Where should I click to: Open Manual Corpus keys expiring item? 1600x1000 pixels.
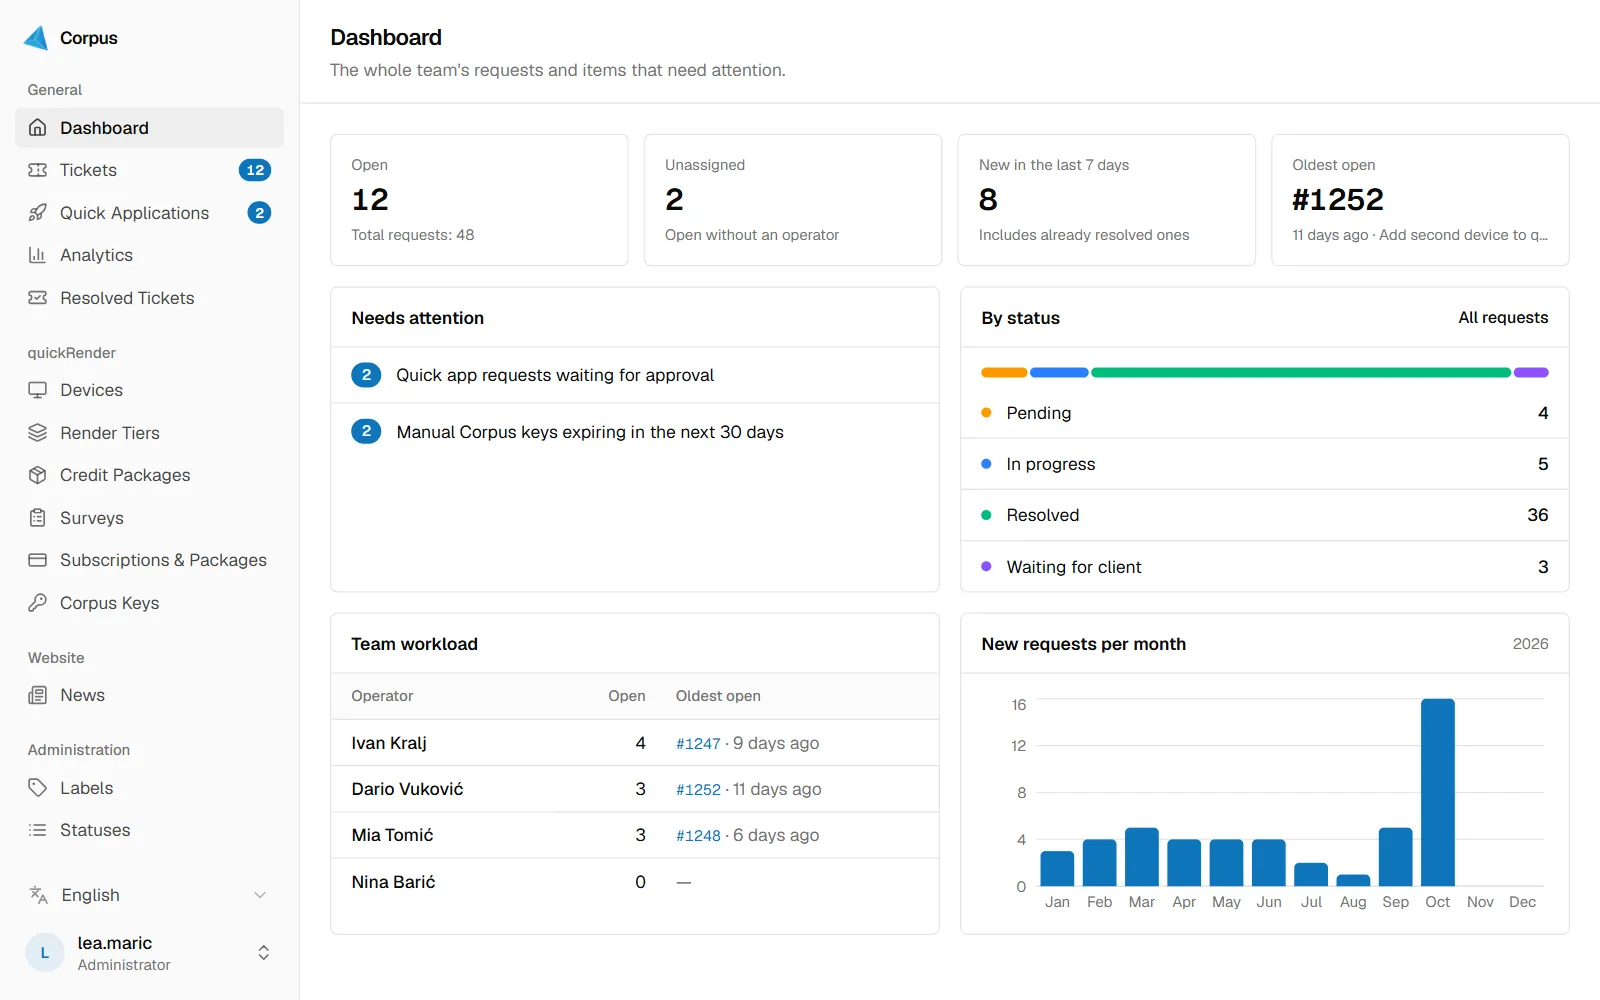[635, 432]
